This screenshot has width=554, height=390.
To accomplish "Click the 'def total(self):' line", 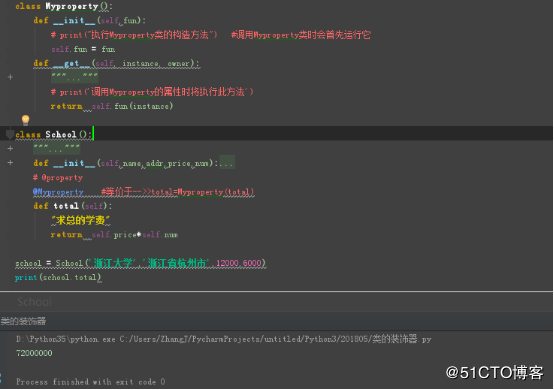I will click(x=72, y=206).
